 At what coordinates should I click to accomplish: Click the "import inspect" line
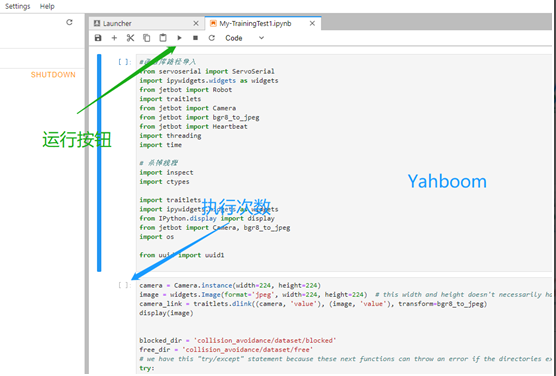(166, 172)
